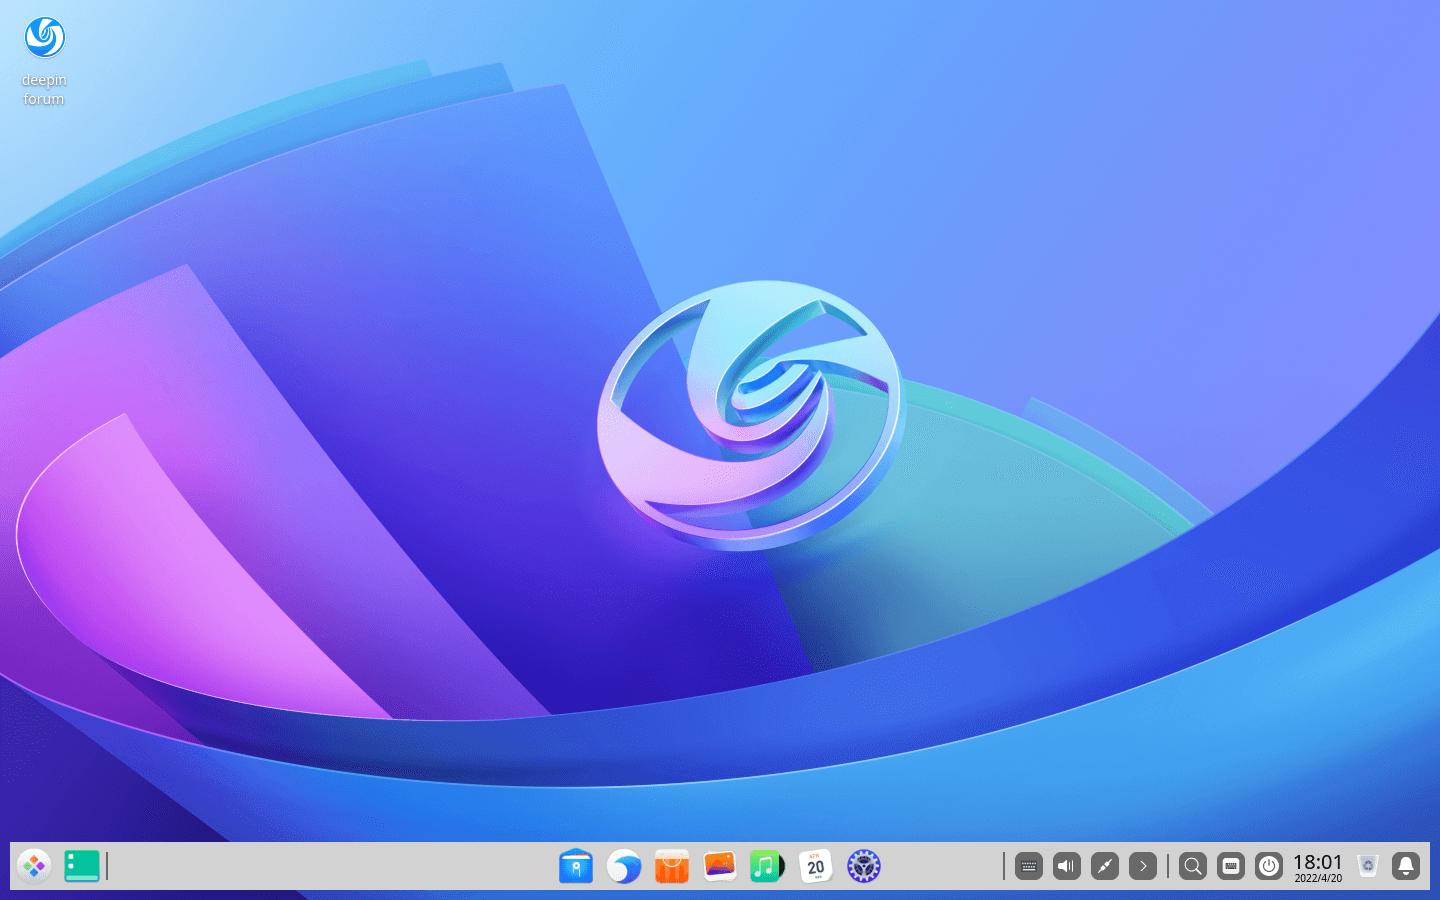Open the Calendar dock icon showing 20
This screenshot has width=1440, height=900.
pyautogui.click(x=816, y=866)
